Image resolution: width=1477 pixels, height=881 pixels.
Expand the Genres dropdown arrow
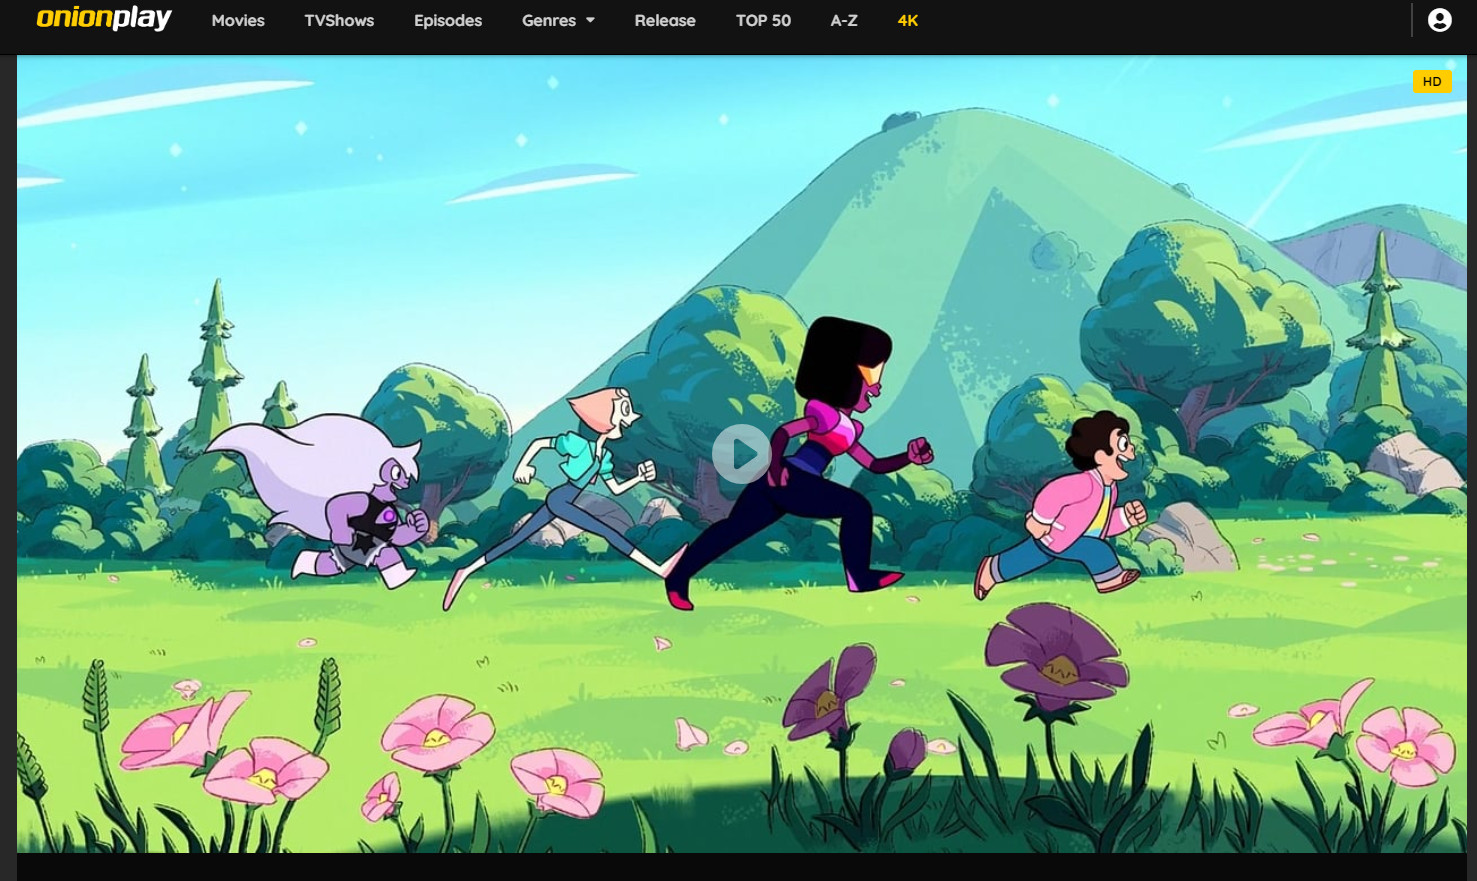tap(590, 20)
